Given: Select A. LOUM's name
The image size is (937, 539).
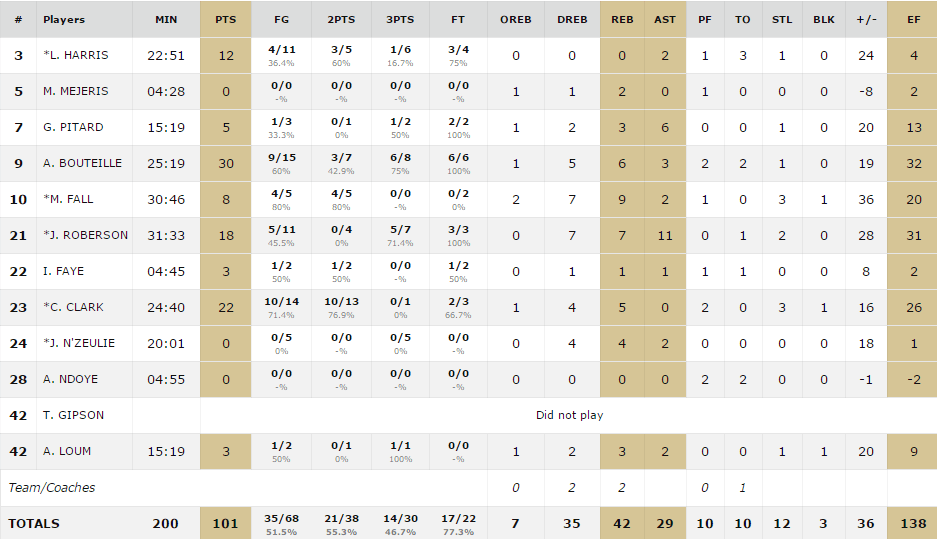Looking at the screenshot, I should [x=67, y=451].
